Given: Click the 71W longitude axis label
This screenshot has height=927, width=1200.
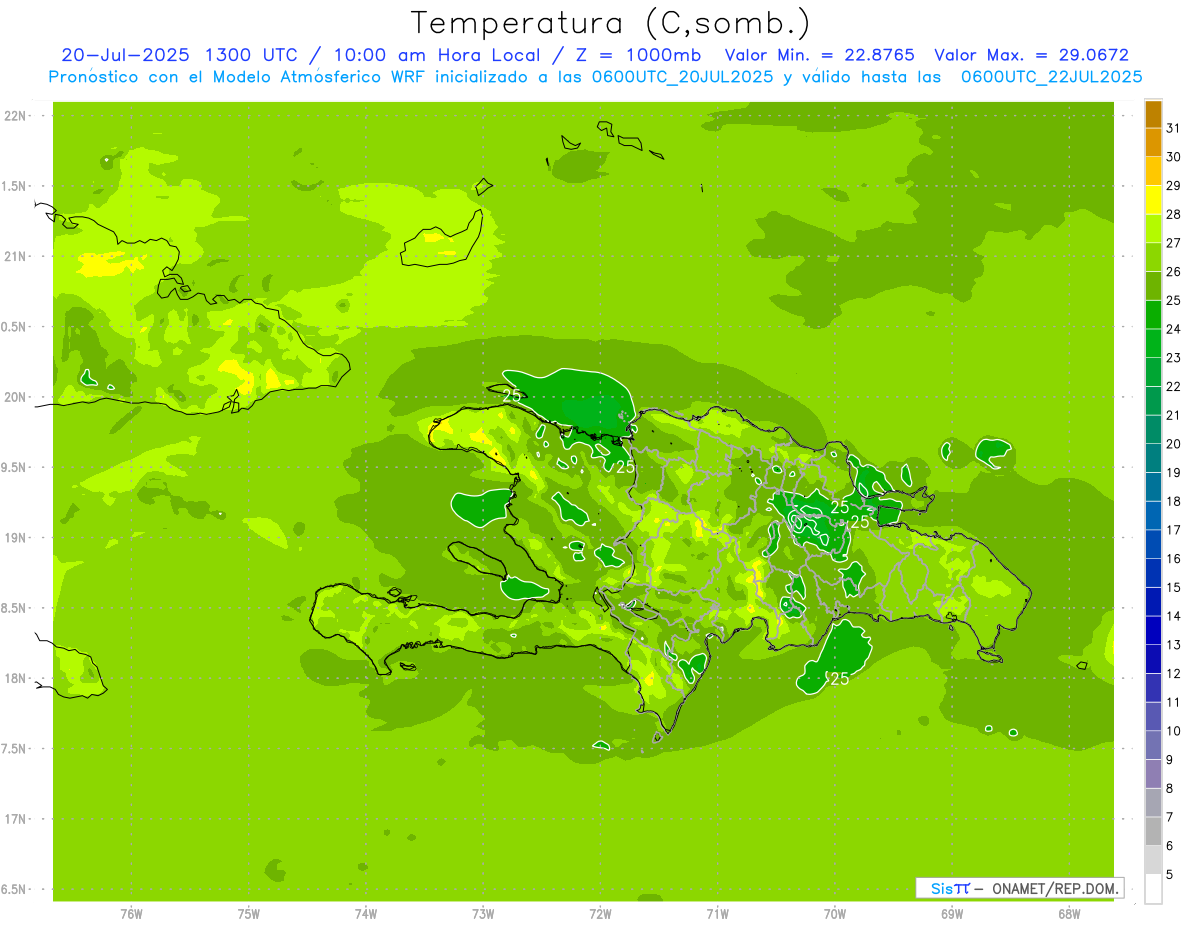Looking at the screenshot, I should point(717,914).
